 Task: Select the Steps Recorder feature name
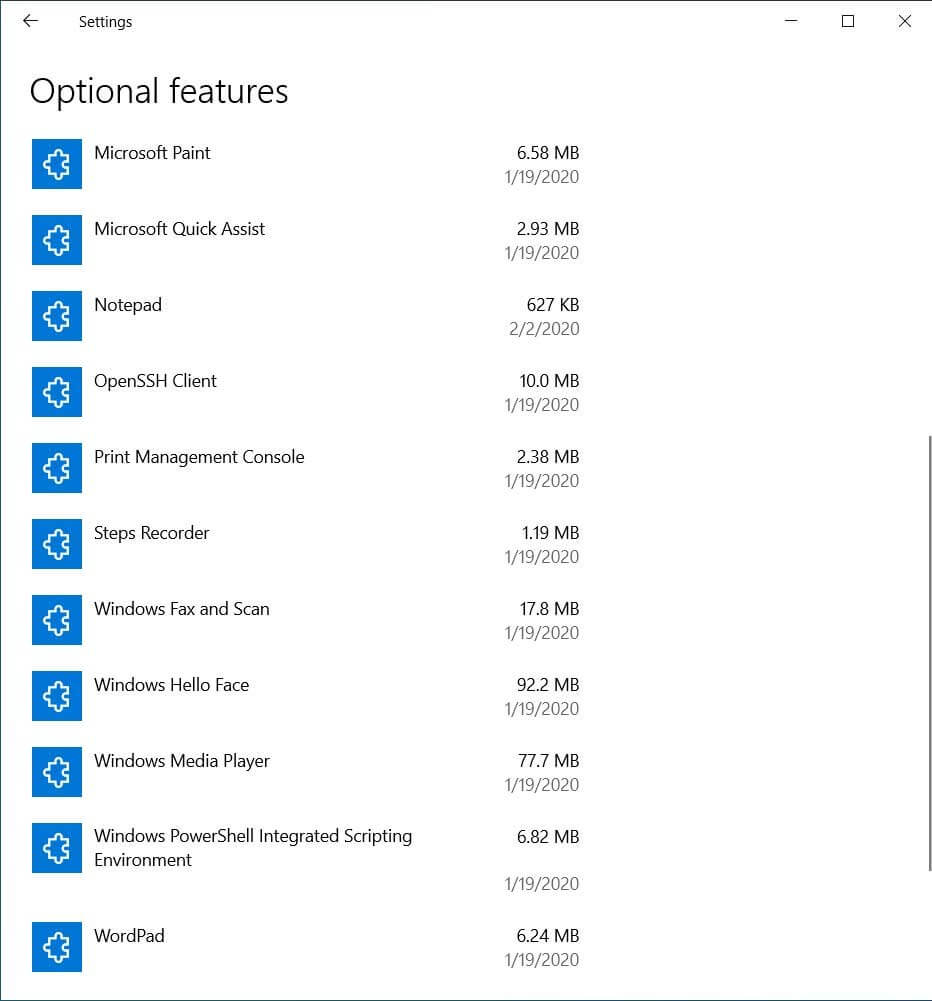pyautogui.click(x=151, y=533)
